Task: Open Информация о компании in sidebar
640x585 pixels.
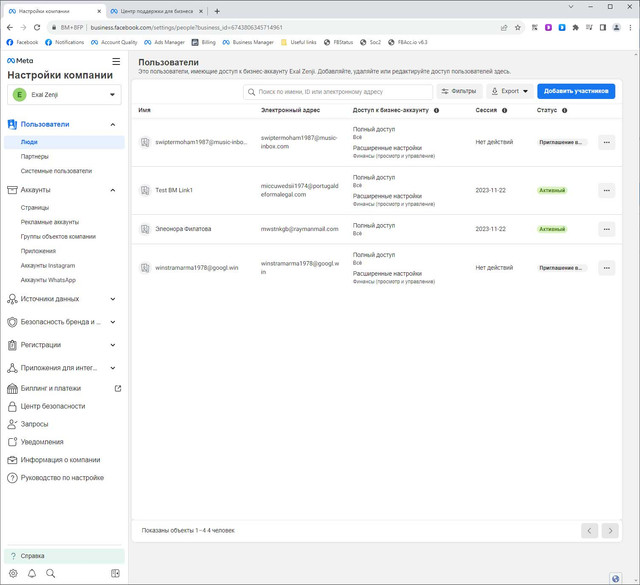Action: 60,460
